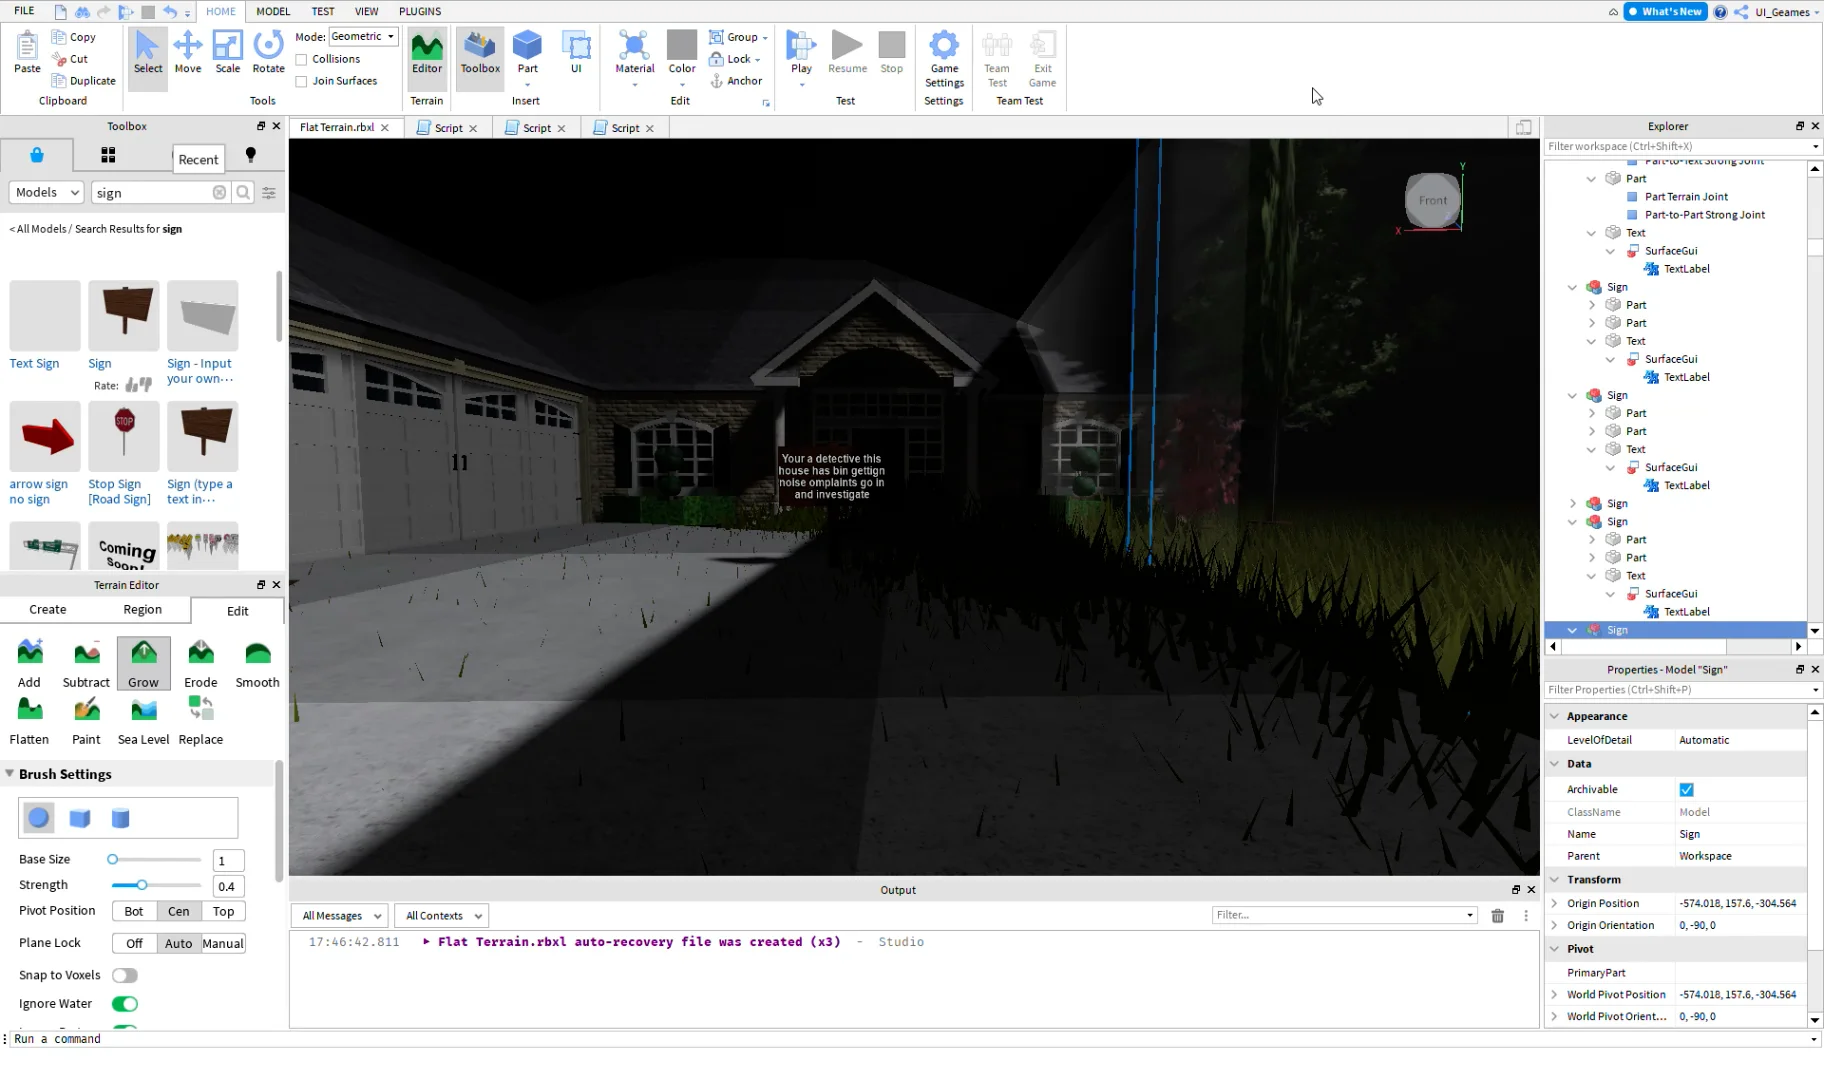Collapse the Transform properties section

(1555, 879)
